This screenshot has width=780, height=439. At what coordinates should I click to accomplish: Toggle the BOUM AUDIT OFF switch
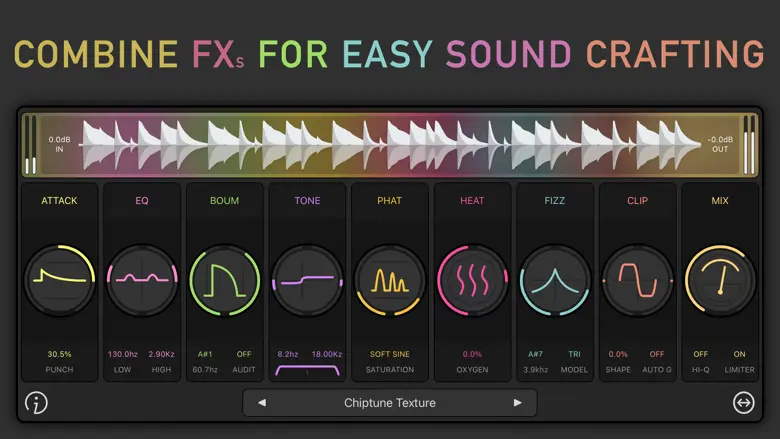click(x=244, y=354)
